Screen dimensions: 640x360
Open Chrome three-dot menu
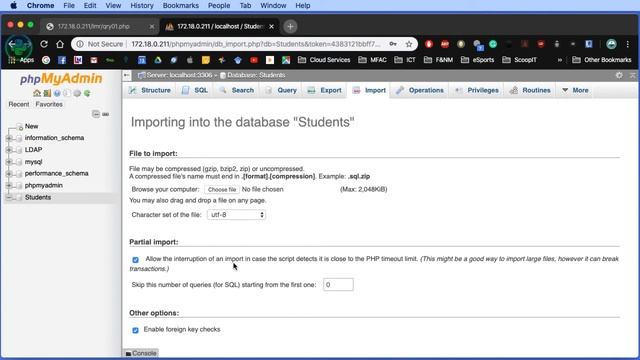628,44
